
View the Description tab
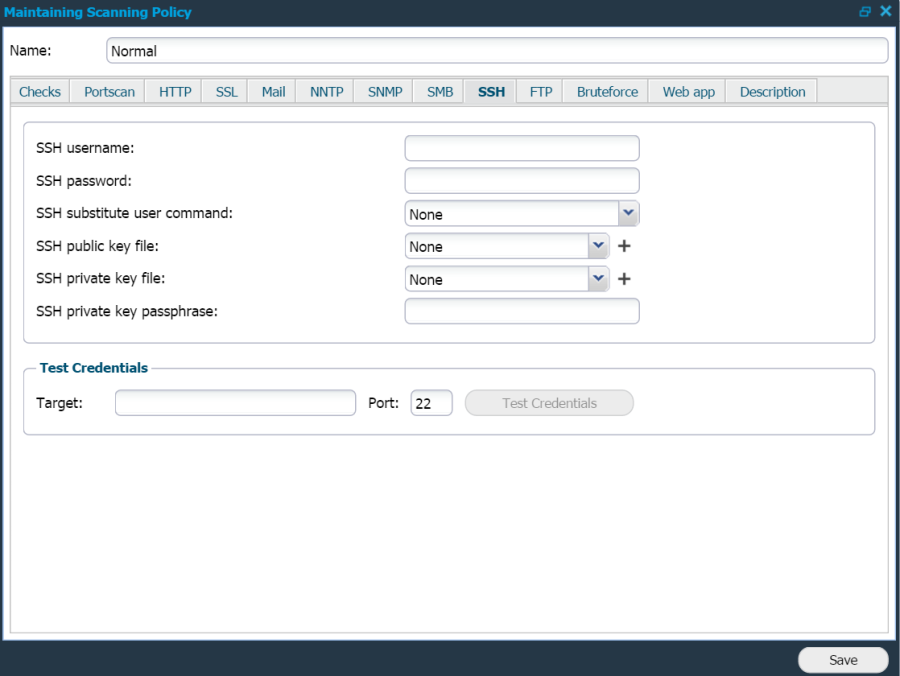point(771,91)
